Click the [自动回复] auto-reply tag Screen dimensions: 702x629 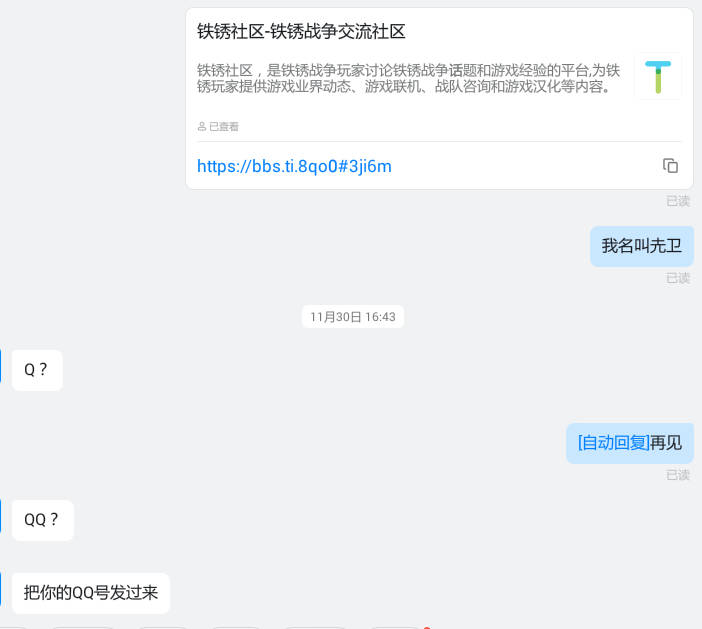(613, 443)
